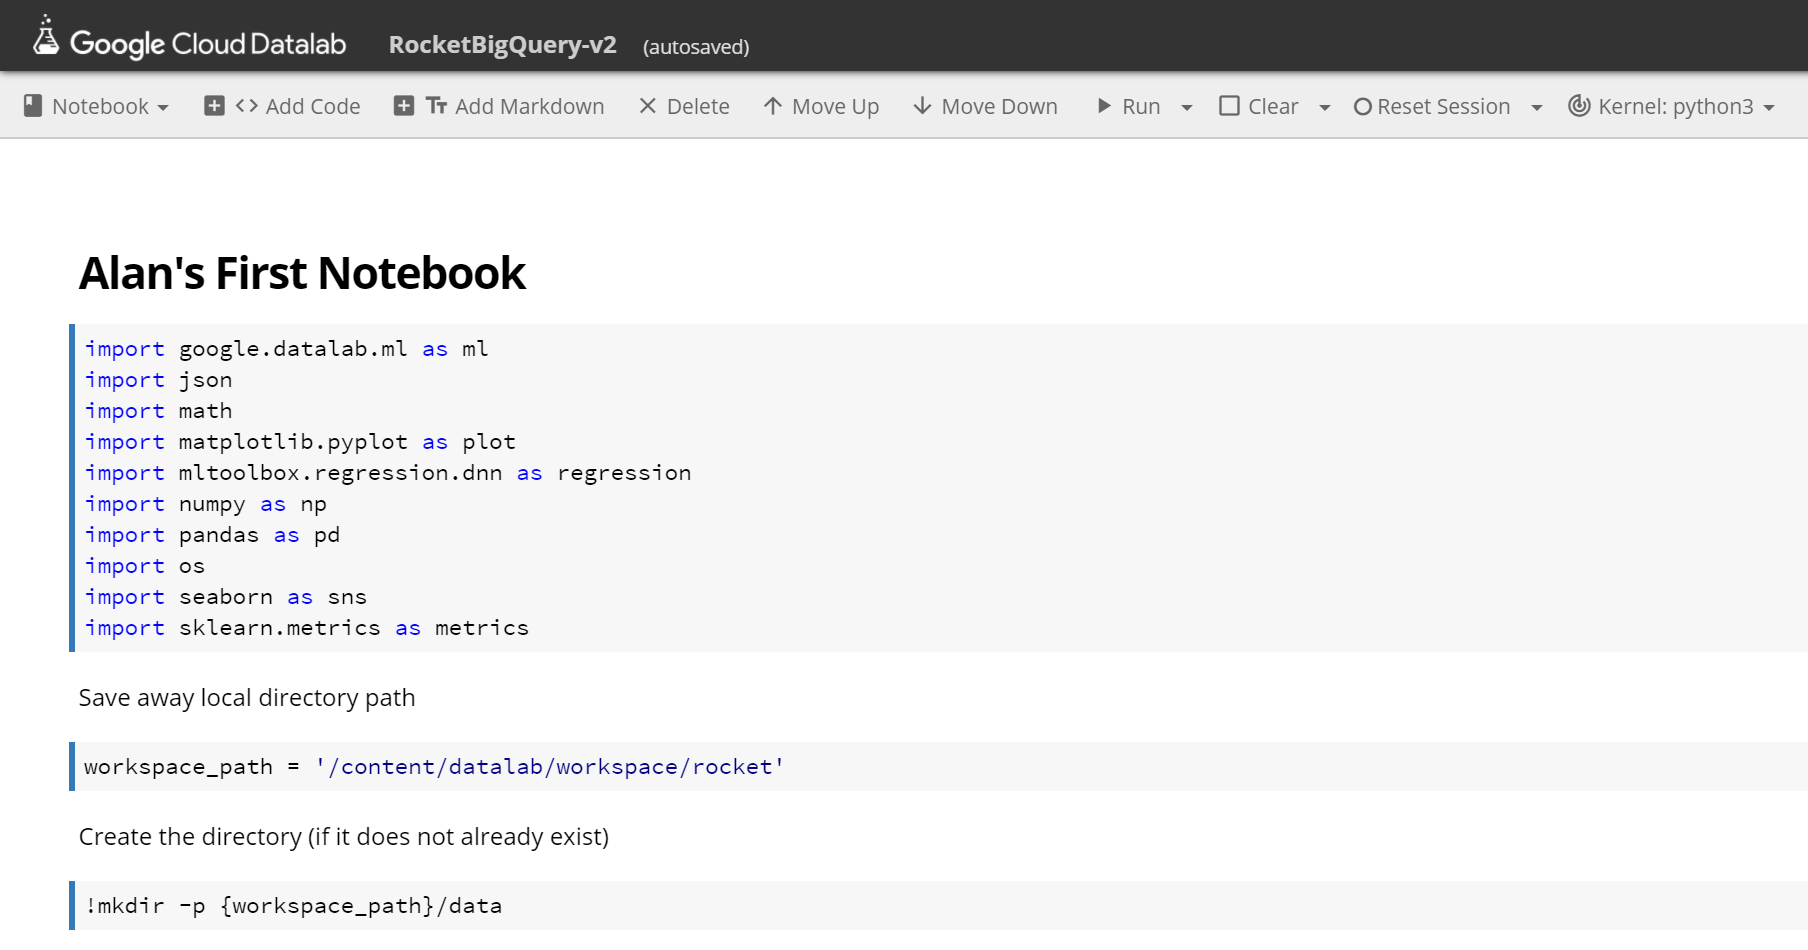This screenshot has height=950, width=1808.
Task: Expand the Clear options dropdown arrow
Action: click(1325, 107)
